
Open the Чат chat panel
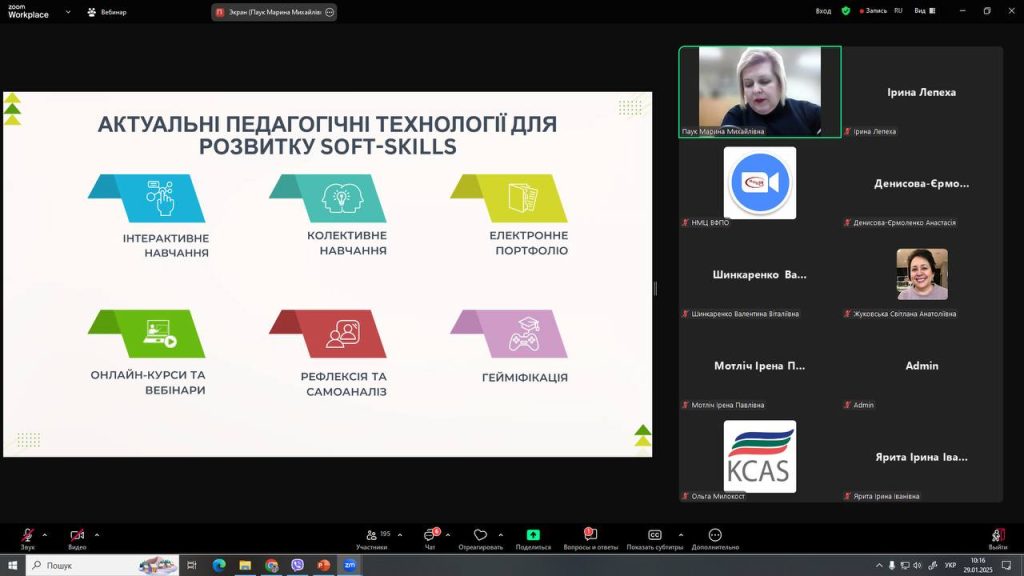[x=430, y=536]
